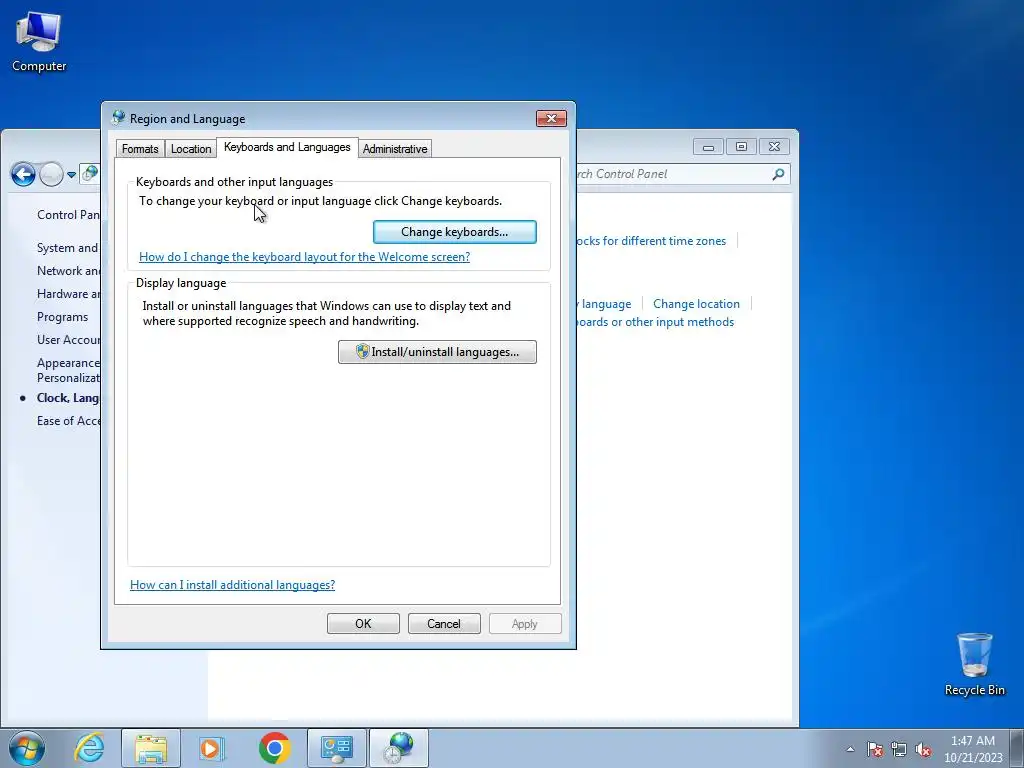This screenshot has height=768, width=1024.
Task: Launch Windows Media Player from taskbar
Action: [x=211, y=748]
